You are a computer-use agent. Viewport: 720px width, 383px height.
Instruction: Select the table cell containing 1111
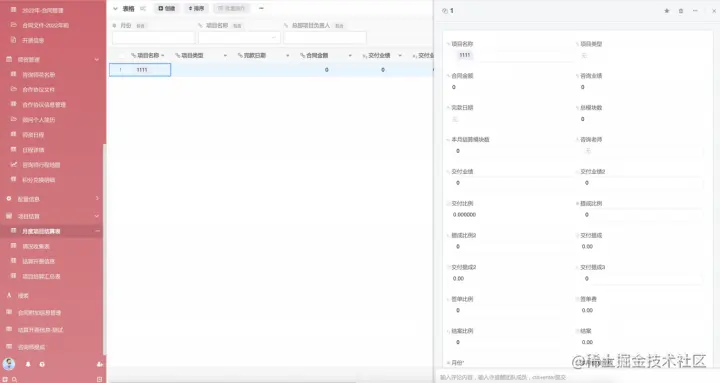[x=140, y=70]
